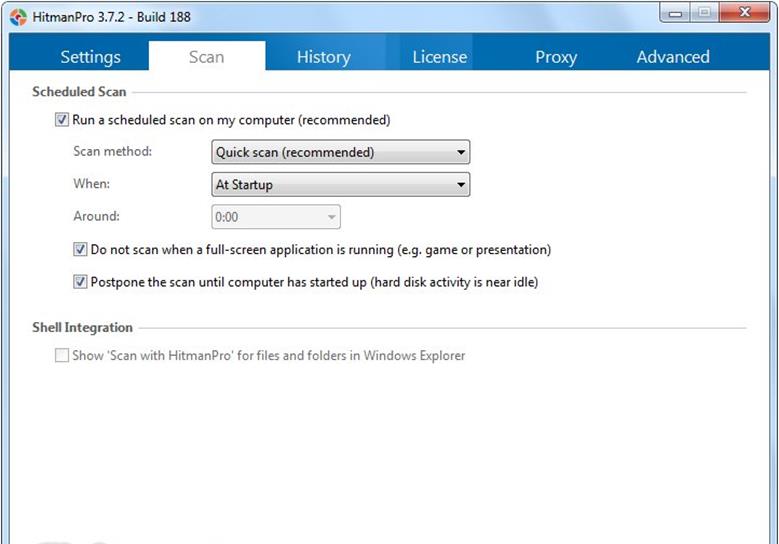Toggle Postpone the scan until computer started up
This screenshot has height=544, width=779.
[80, 282]
